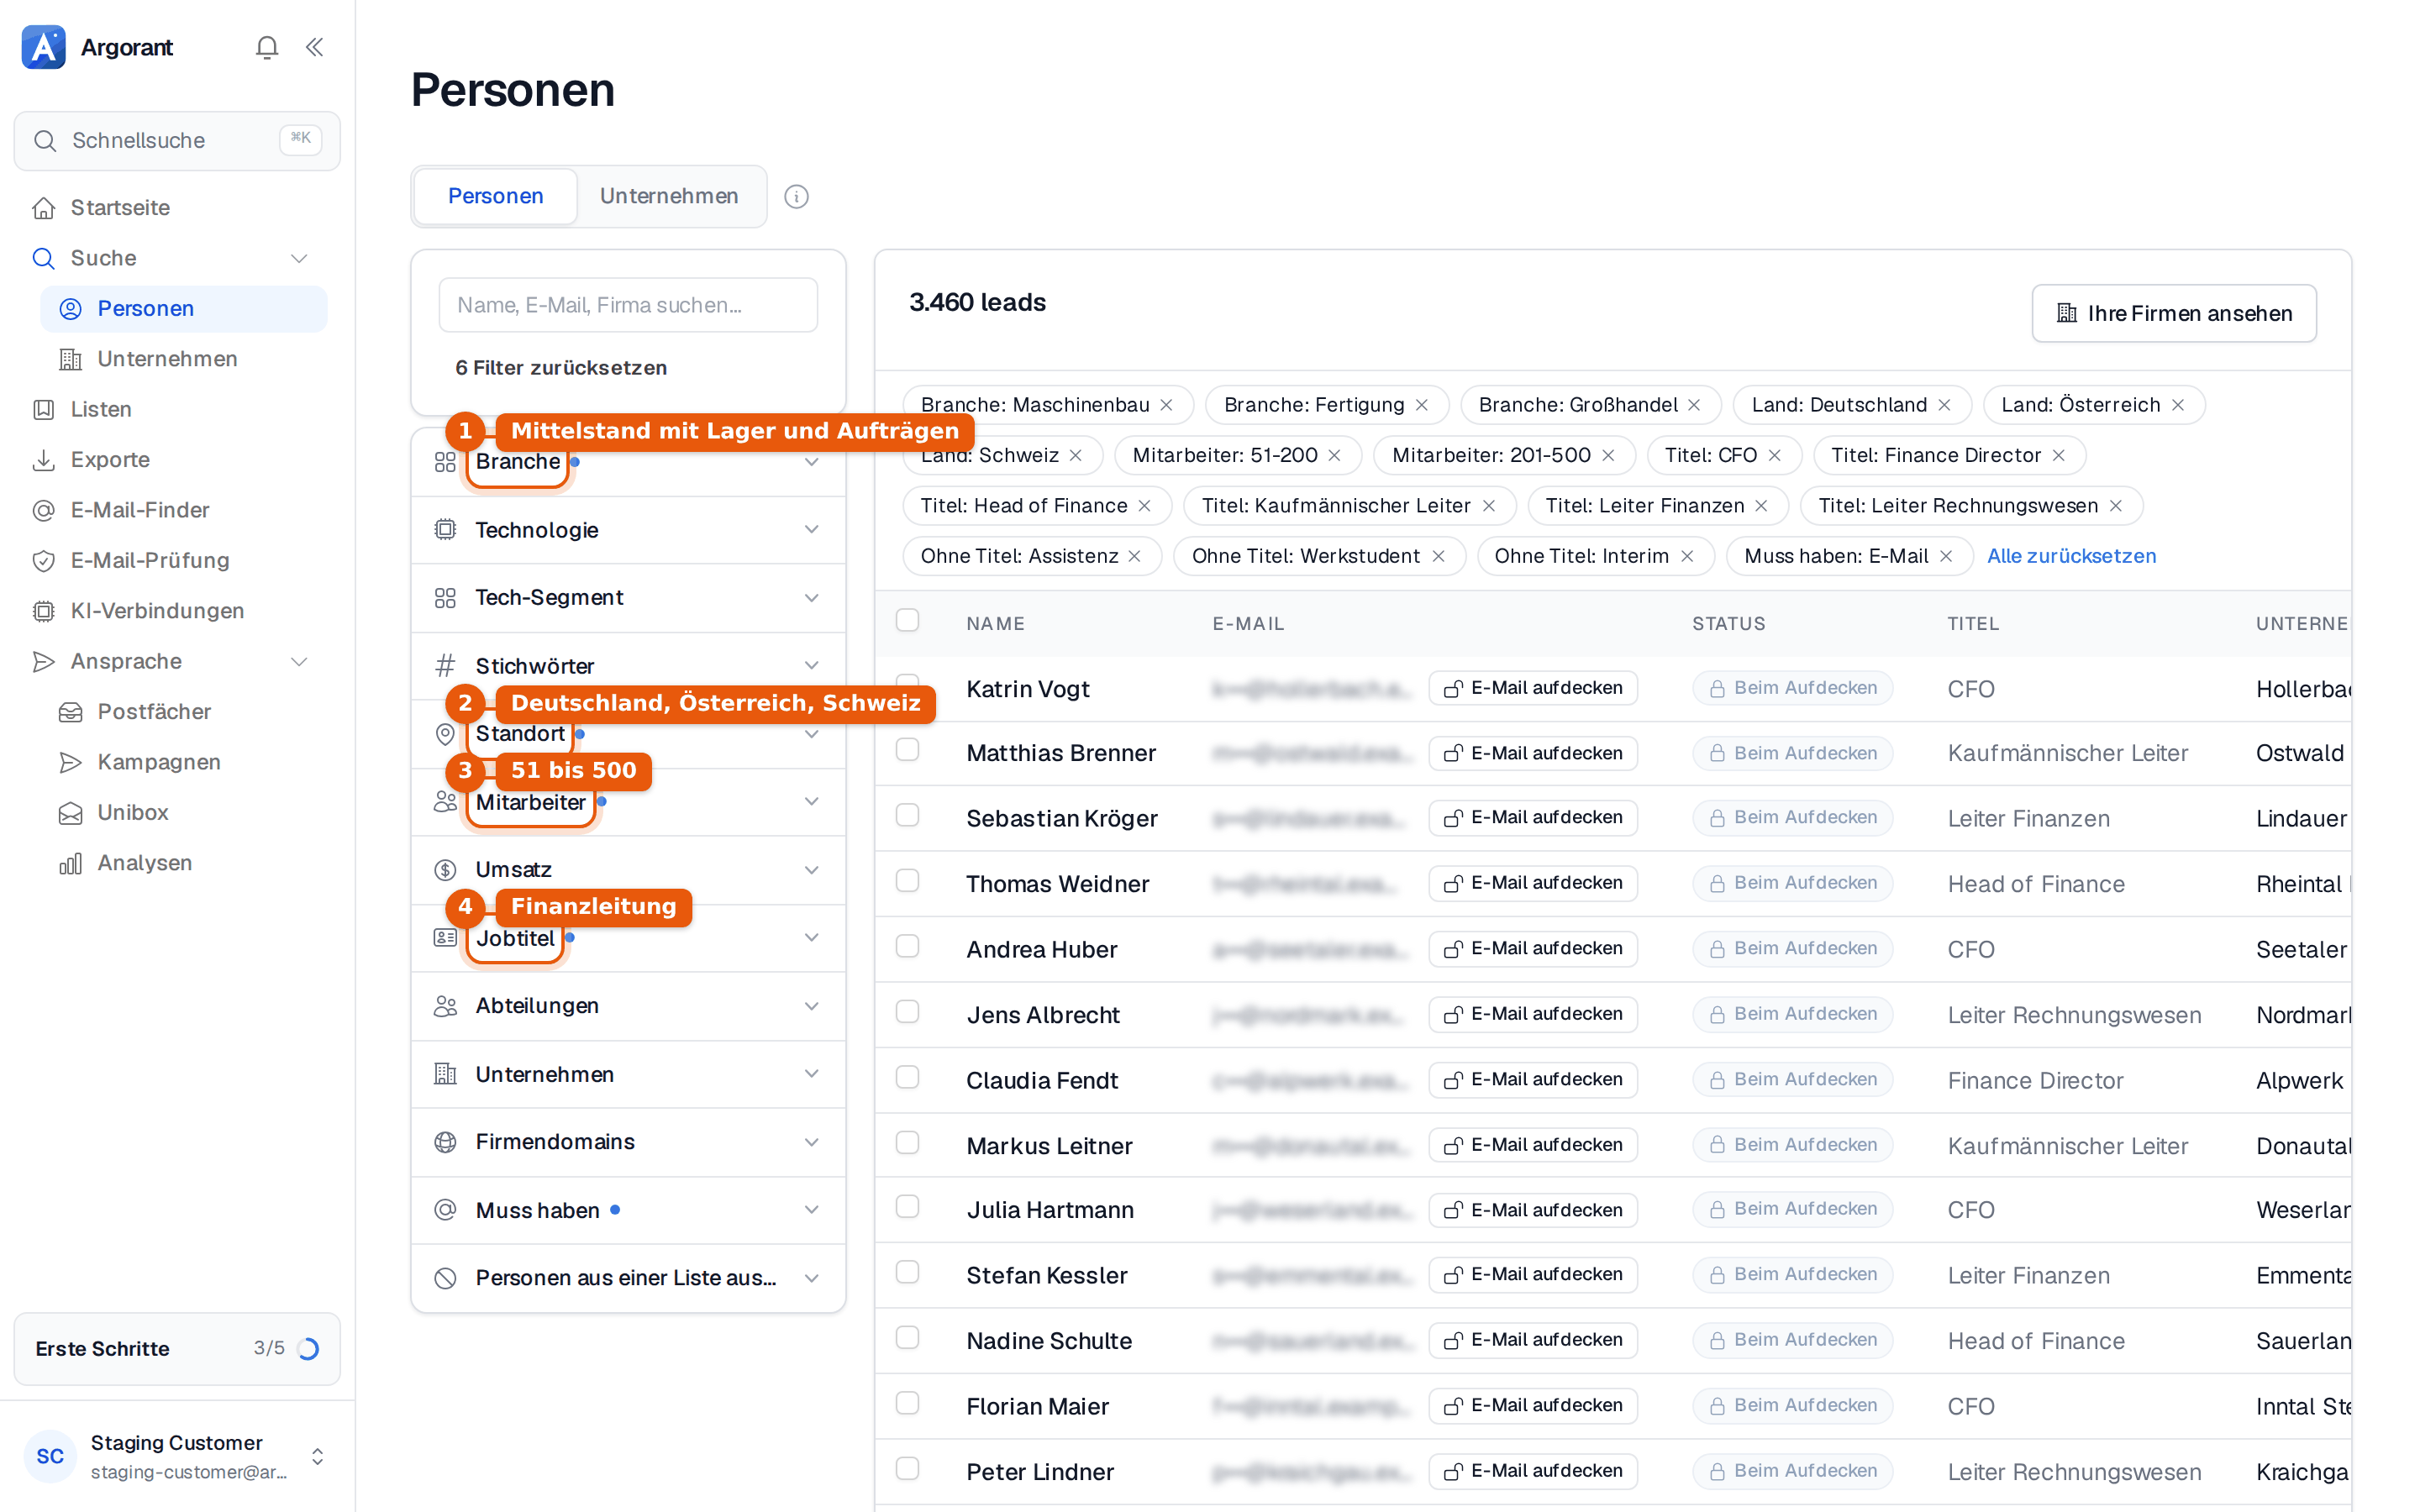Expand the Technologie filter section
2420x1512 pixels.
628,530
